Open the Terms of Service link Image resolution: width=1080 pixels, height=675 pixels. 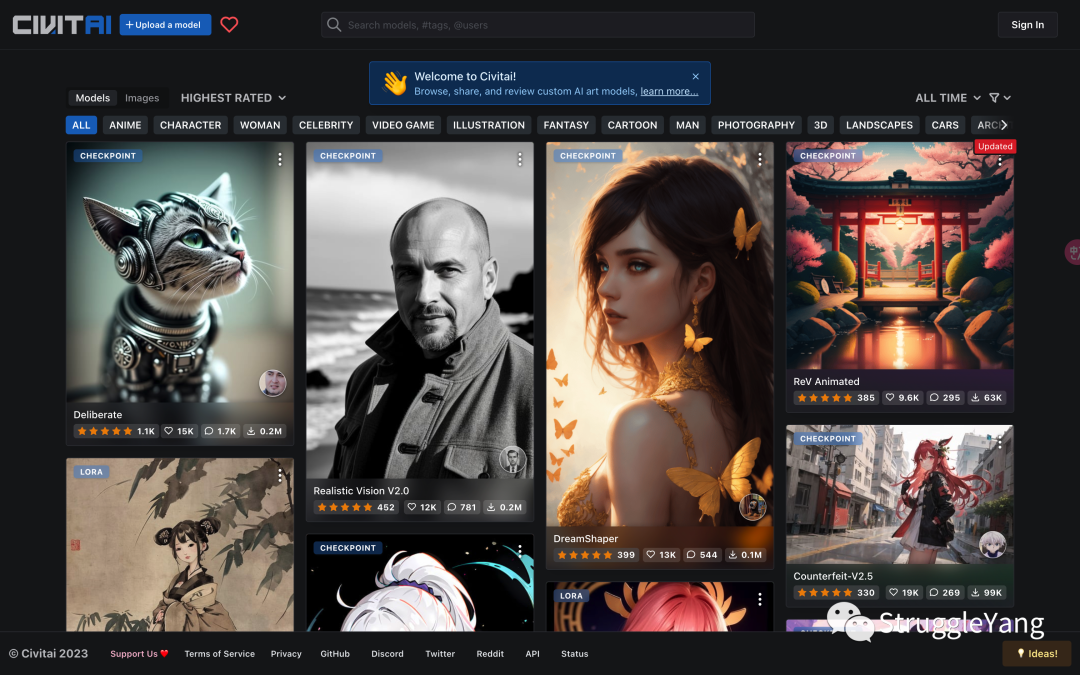pos(220,654)
